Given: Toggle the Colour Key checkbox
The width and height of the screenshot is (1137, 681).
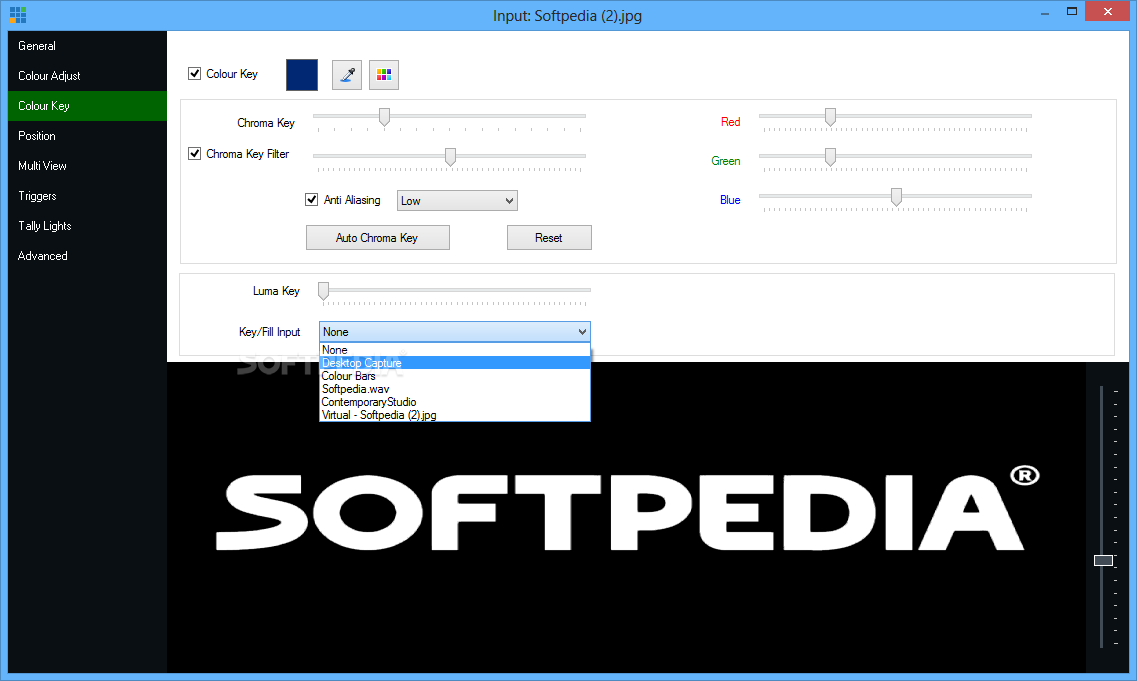Looking at the screenshot, I should [x=194, y=73].
